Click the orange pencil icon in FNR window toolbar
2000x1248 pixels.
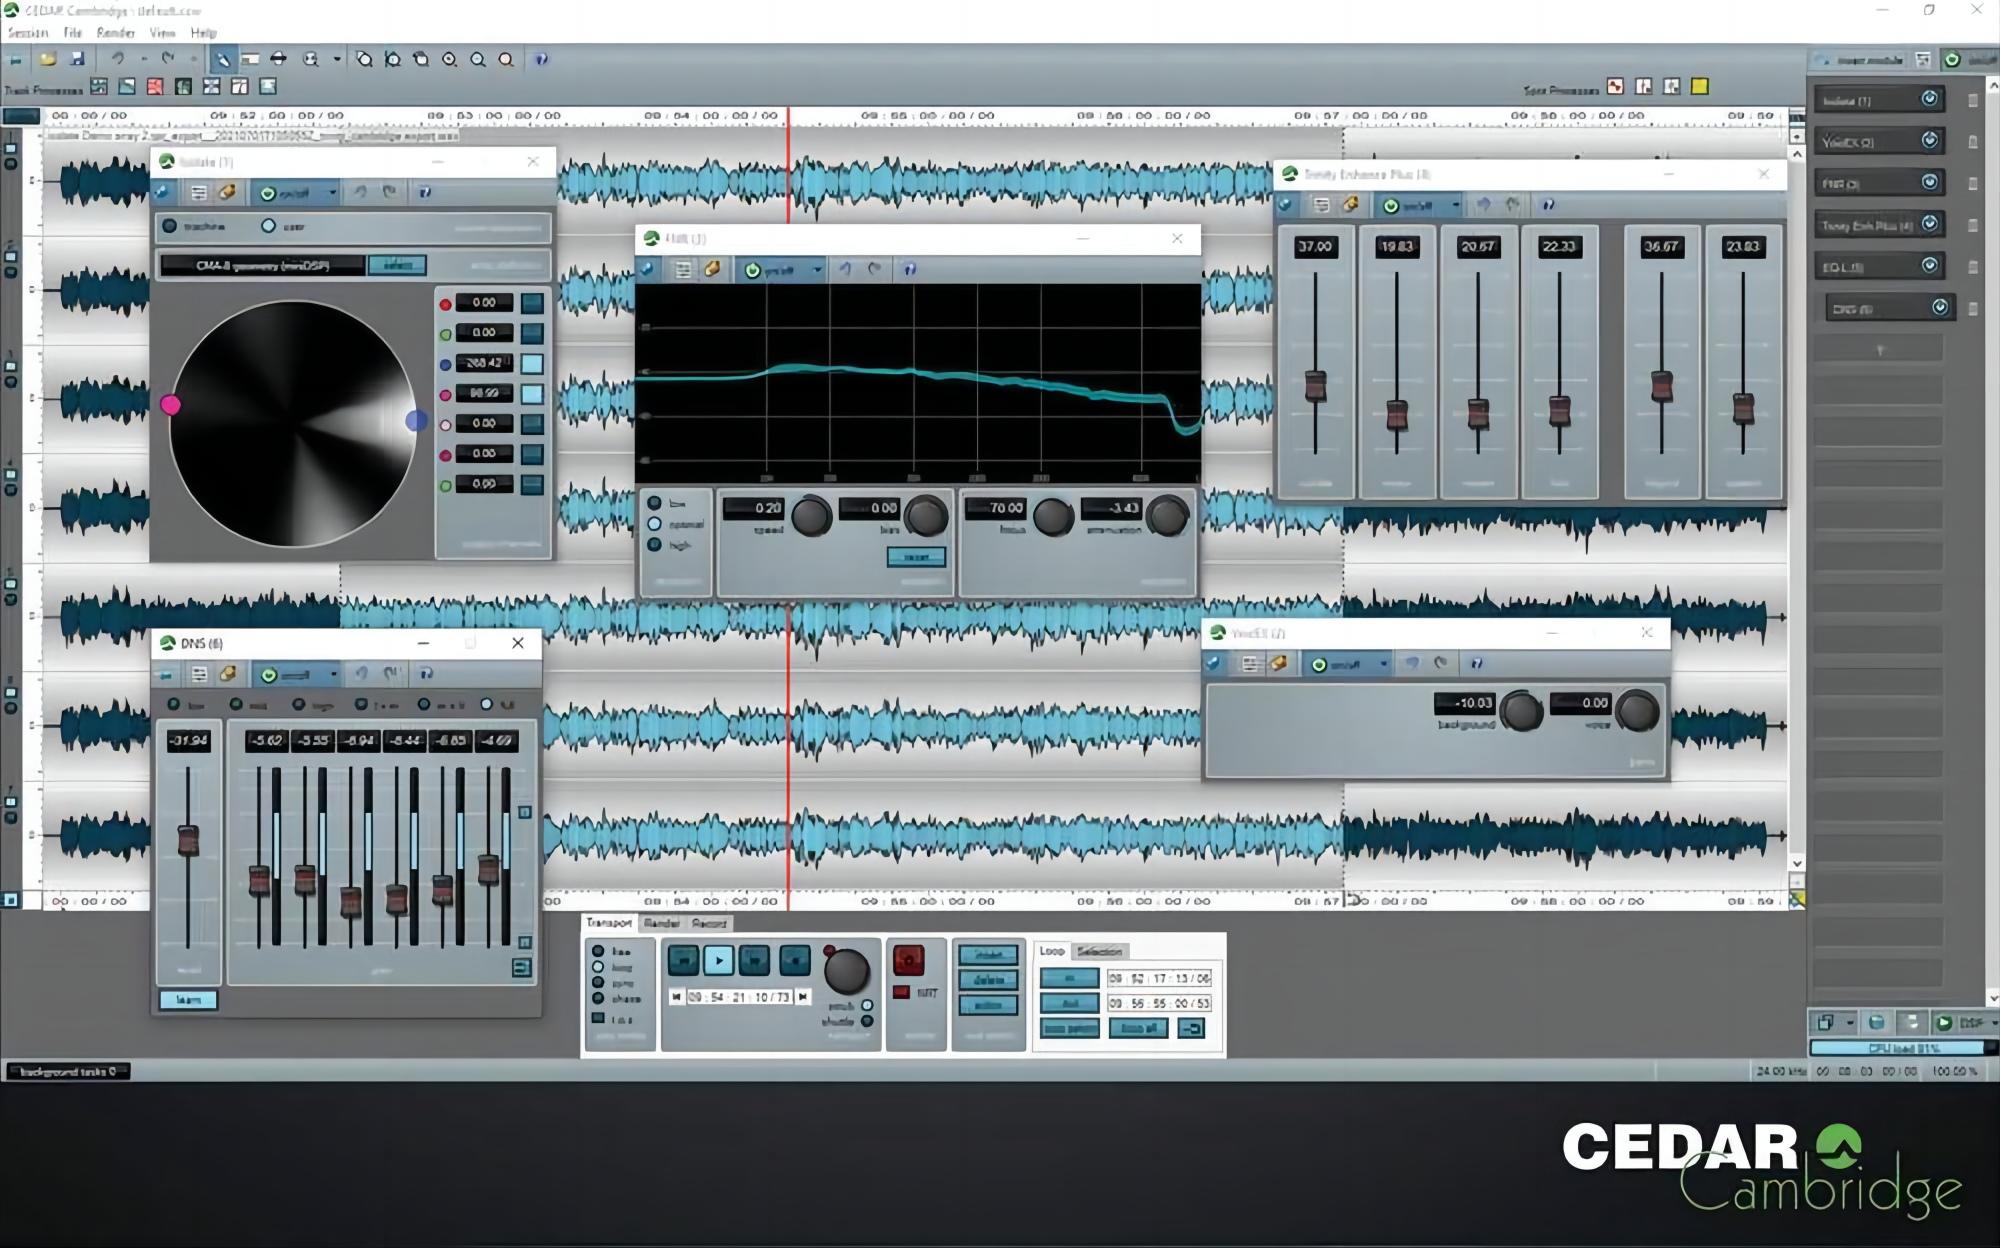click(x=712, y=269)
